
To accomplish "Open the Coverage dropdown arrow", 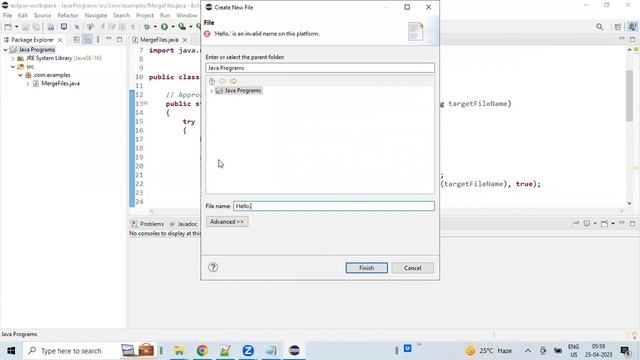I will [x=191, y=27].
